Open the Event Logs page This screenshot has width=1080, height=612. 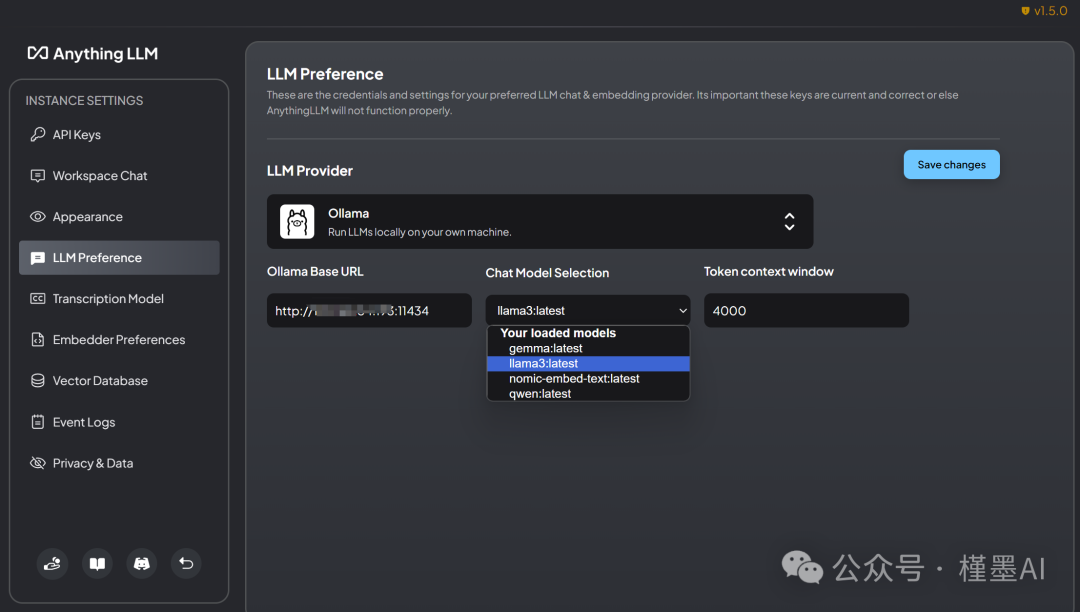coord(119,422)
